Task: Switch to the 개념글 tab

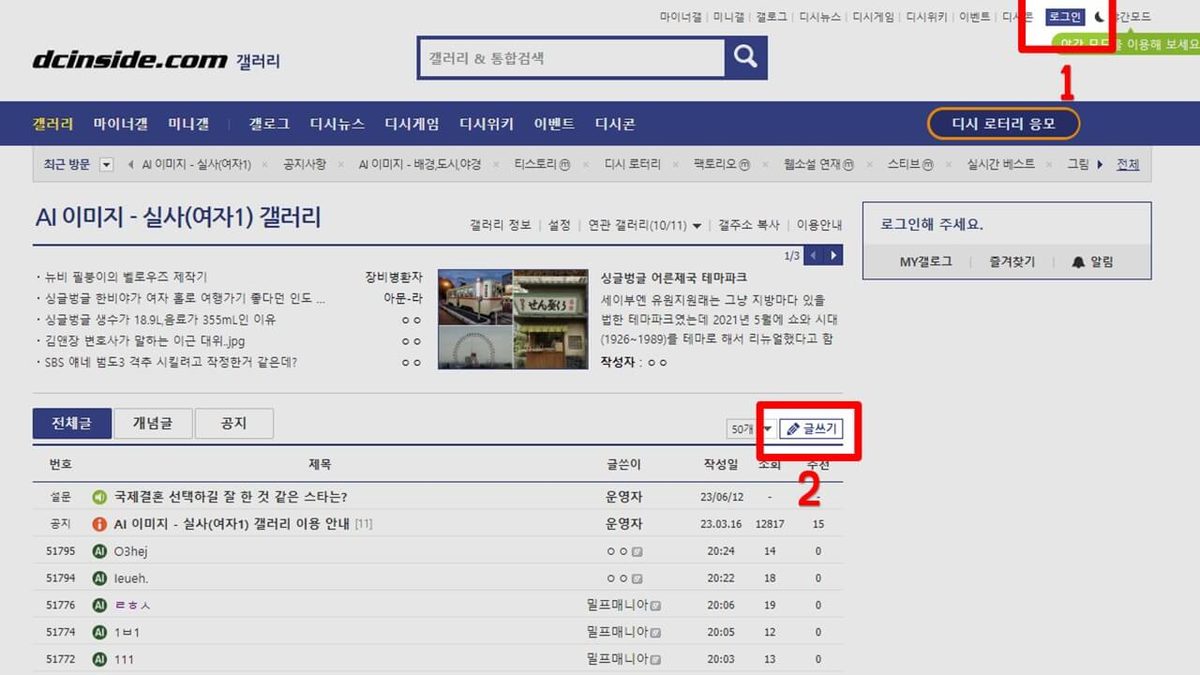Action: [152, 423]
